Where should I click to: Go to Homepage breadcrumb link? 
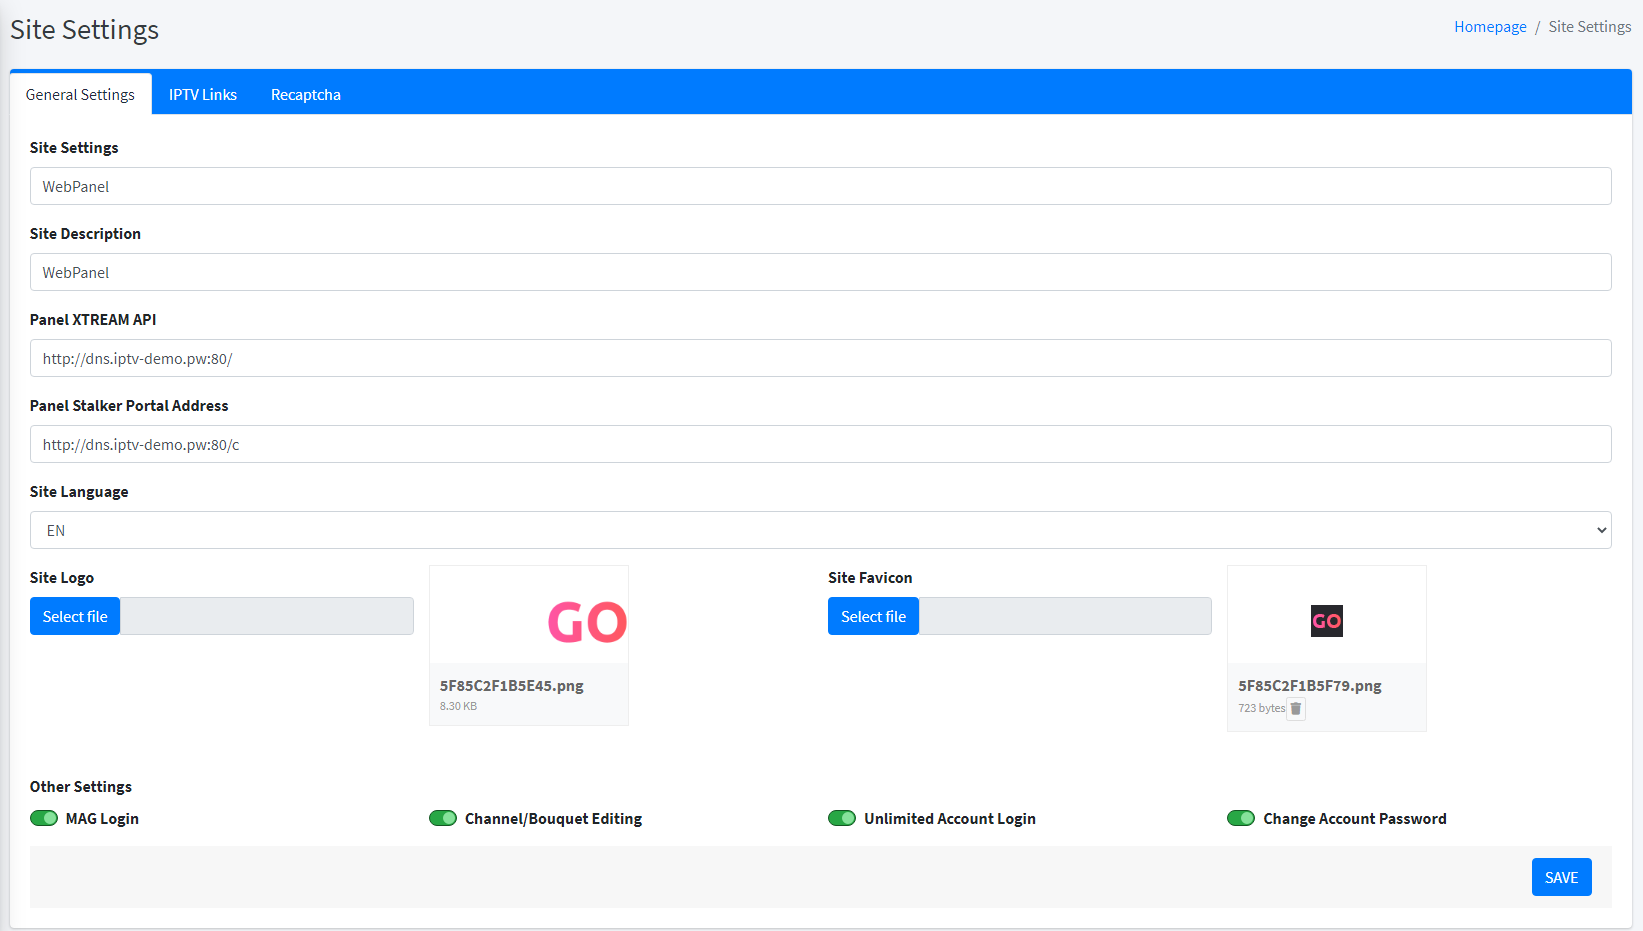coord(1490,27)
